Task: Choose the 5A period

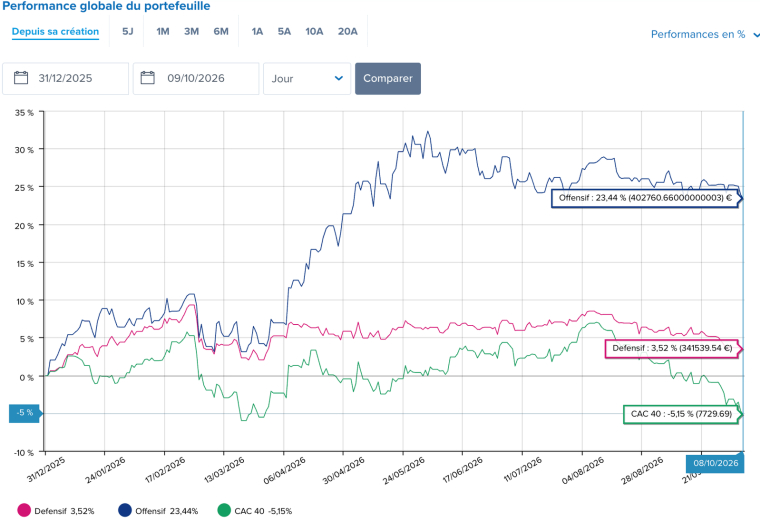Action: coord(285,32)
